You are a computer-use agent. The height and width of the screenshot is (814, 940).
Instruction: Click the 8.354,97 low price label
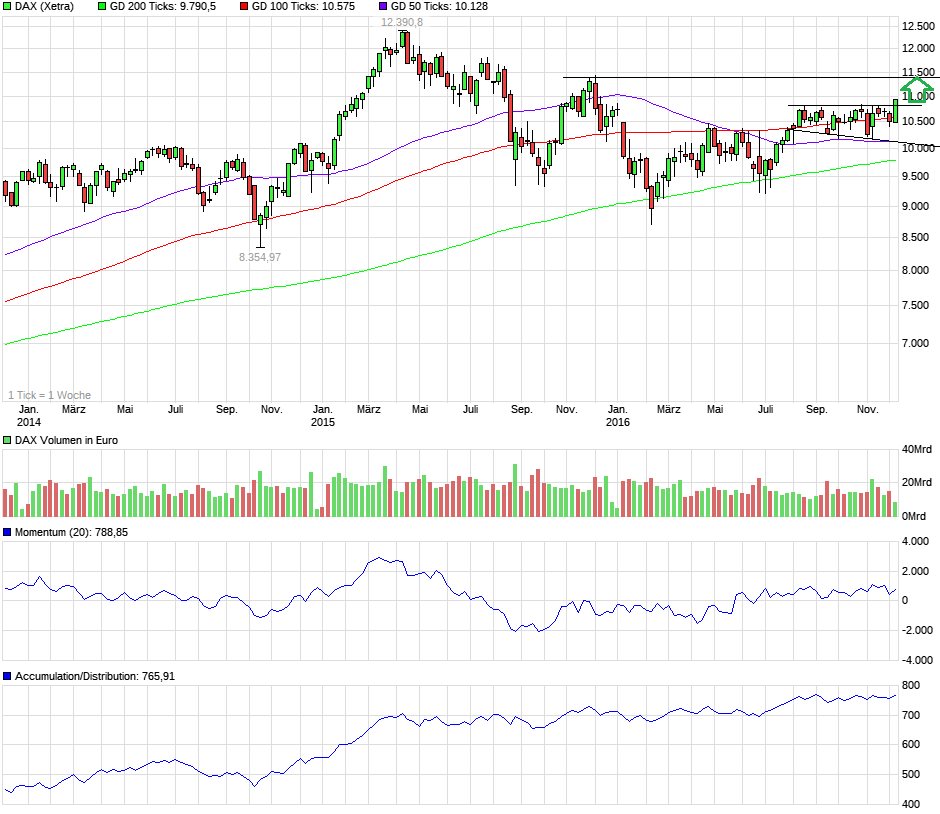(260, 257)
